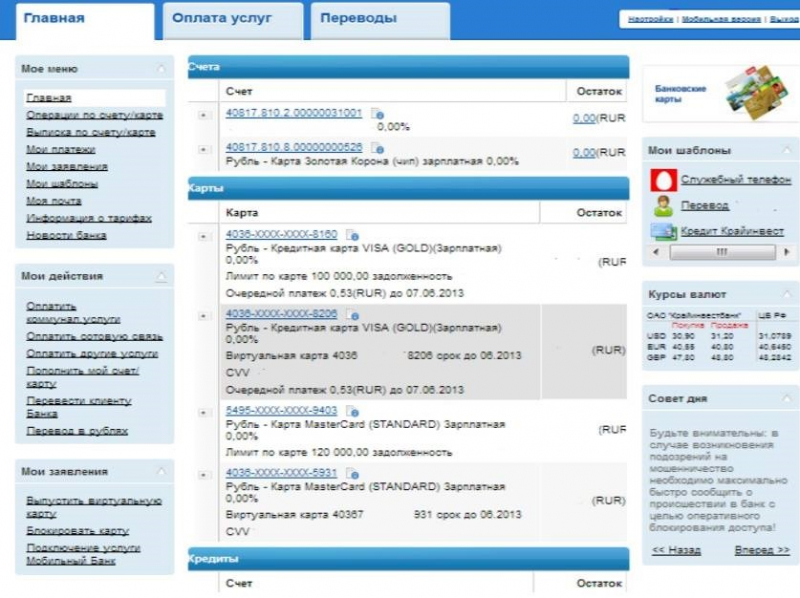Image resolution: width=800 pixels, height=598 pixels.
Task: Switch to the Оплата услуг tab
Action: 233,21
